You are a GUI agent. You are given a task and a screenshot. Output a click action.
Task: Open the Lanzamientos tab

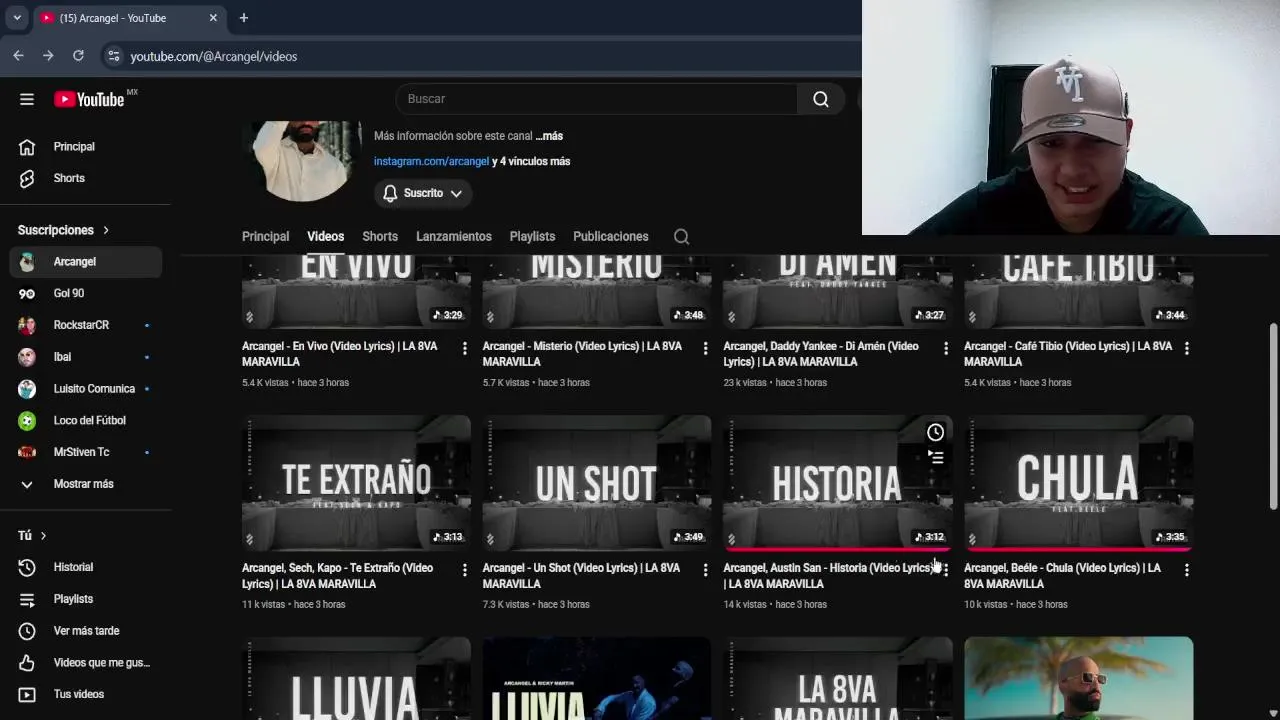[x=454, y=237]
